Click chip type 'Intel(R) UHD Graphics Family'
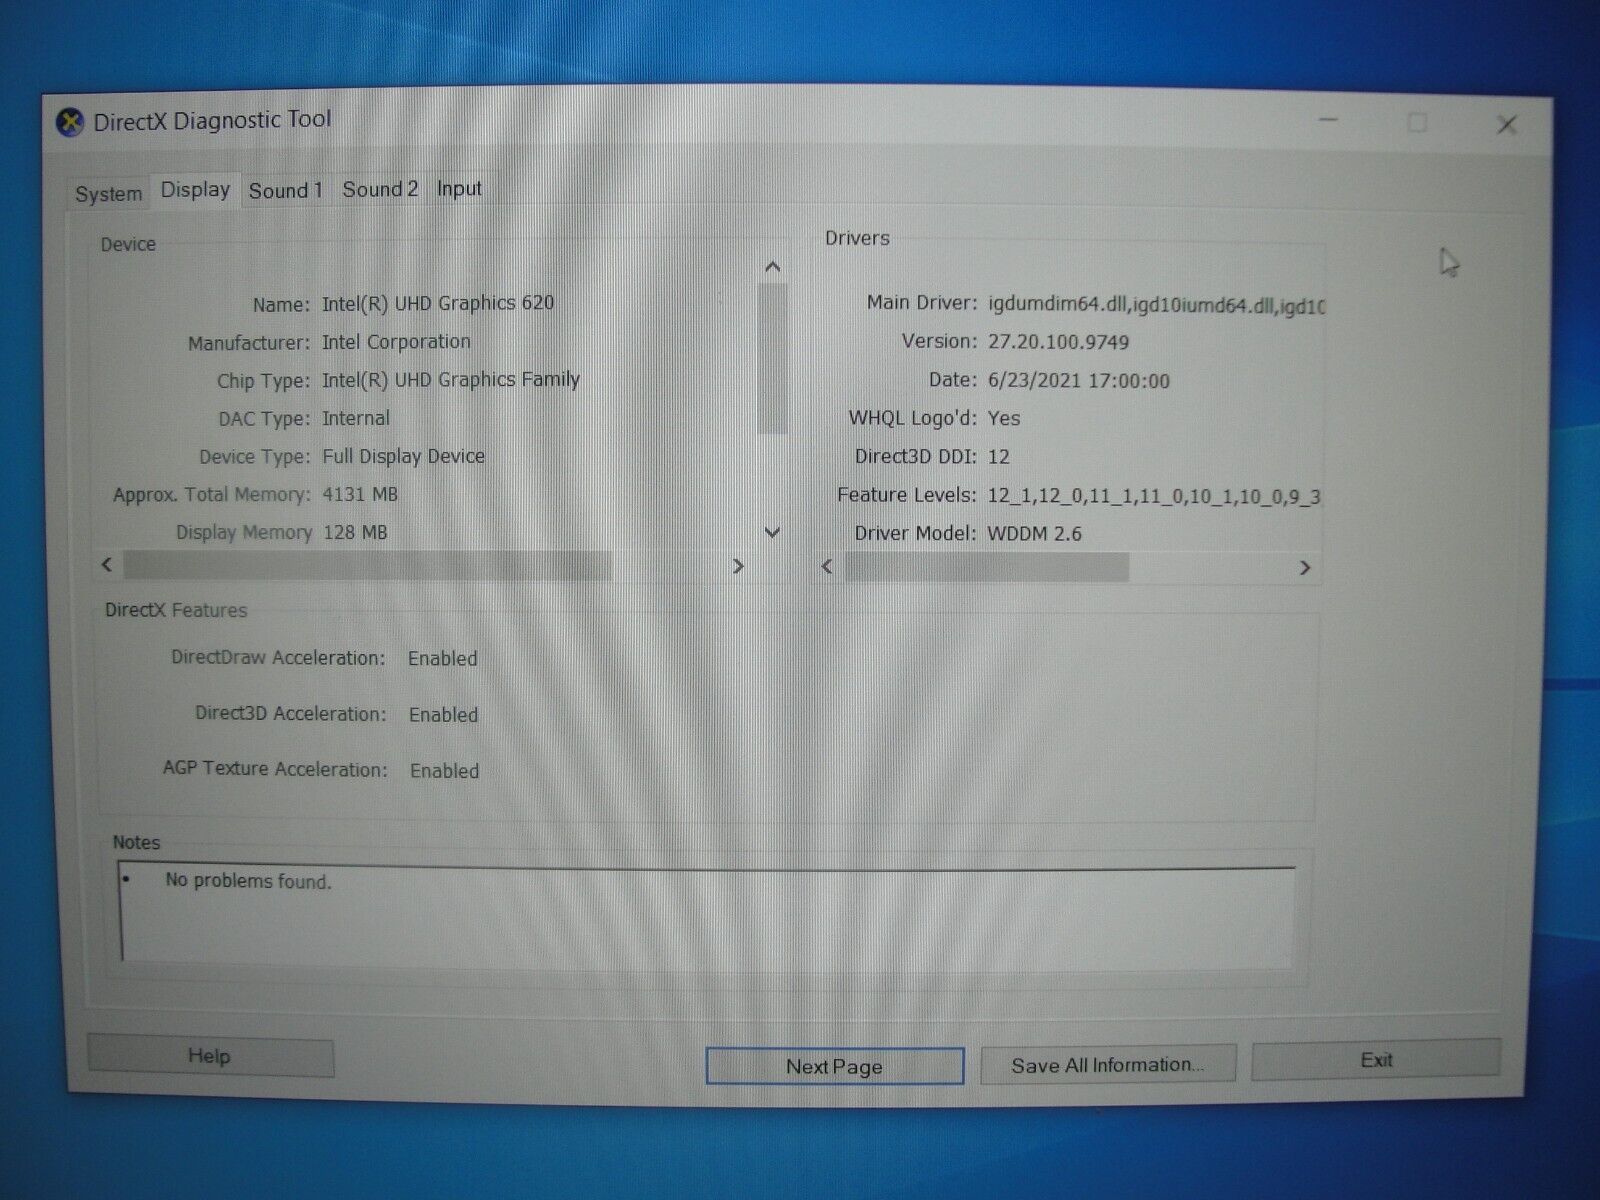Viewport: 1600px width, 1200px height. coord(451,380)
